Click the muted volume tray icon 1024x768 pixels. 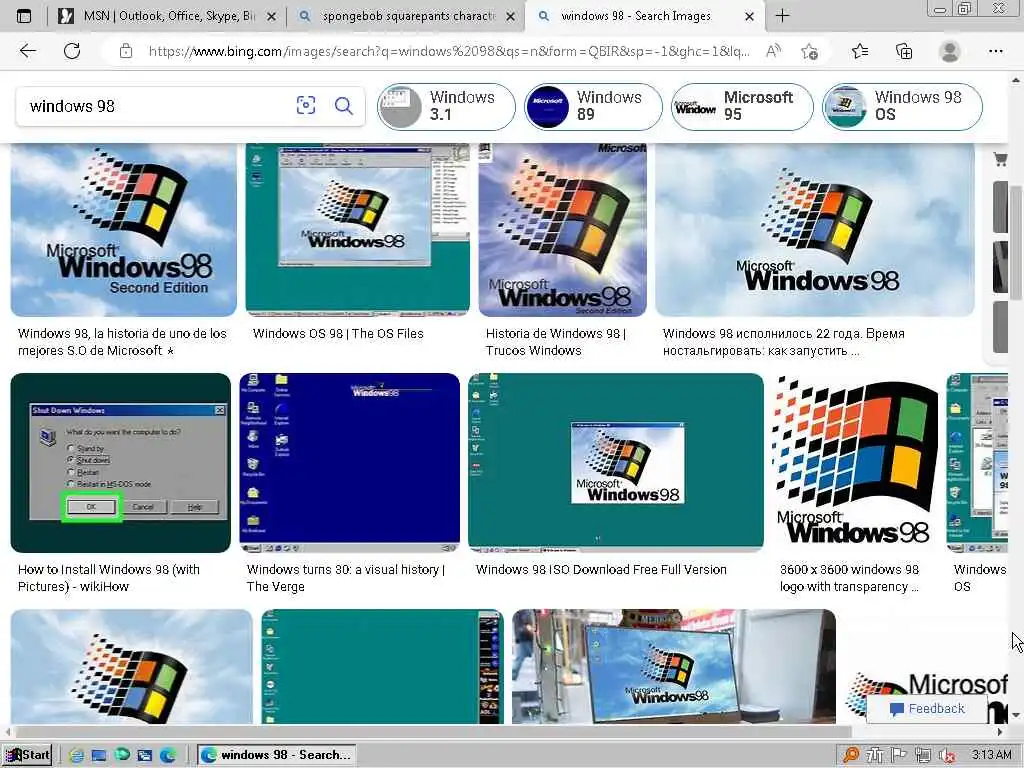point(947,755)
